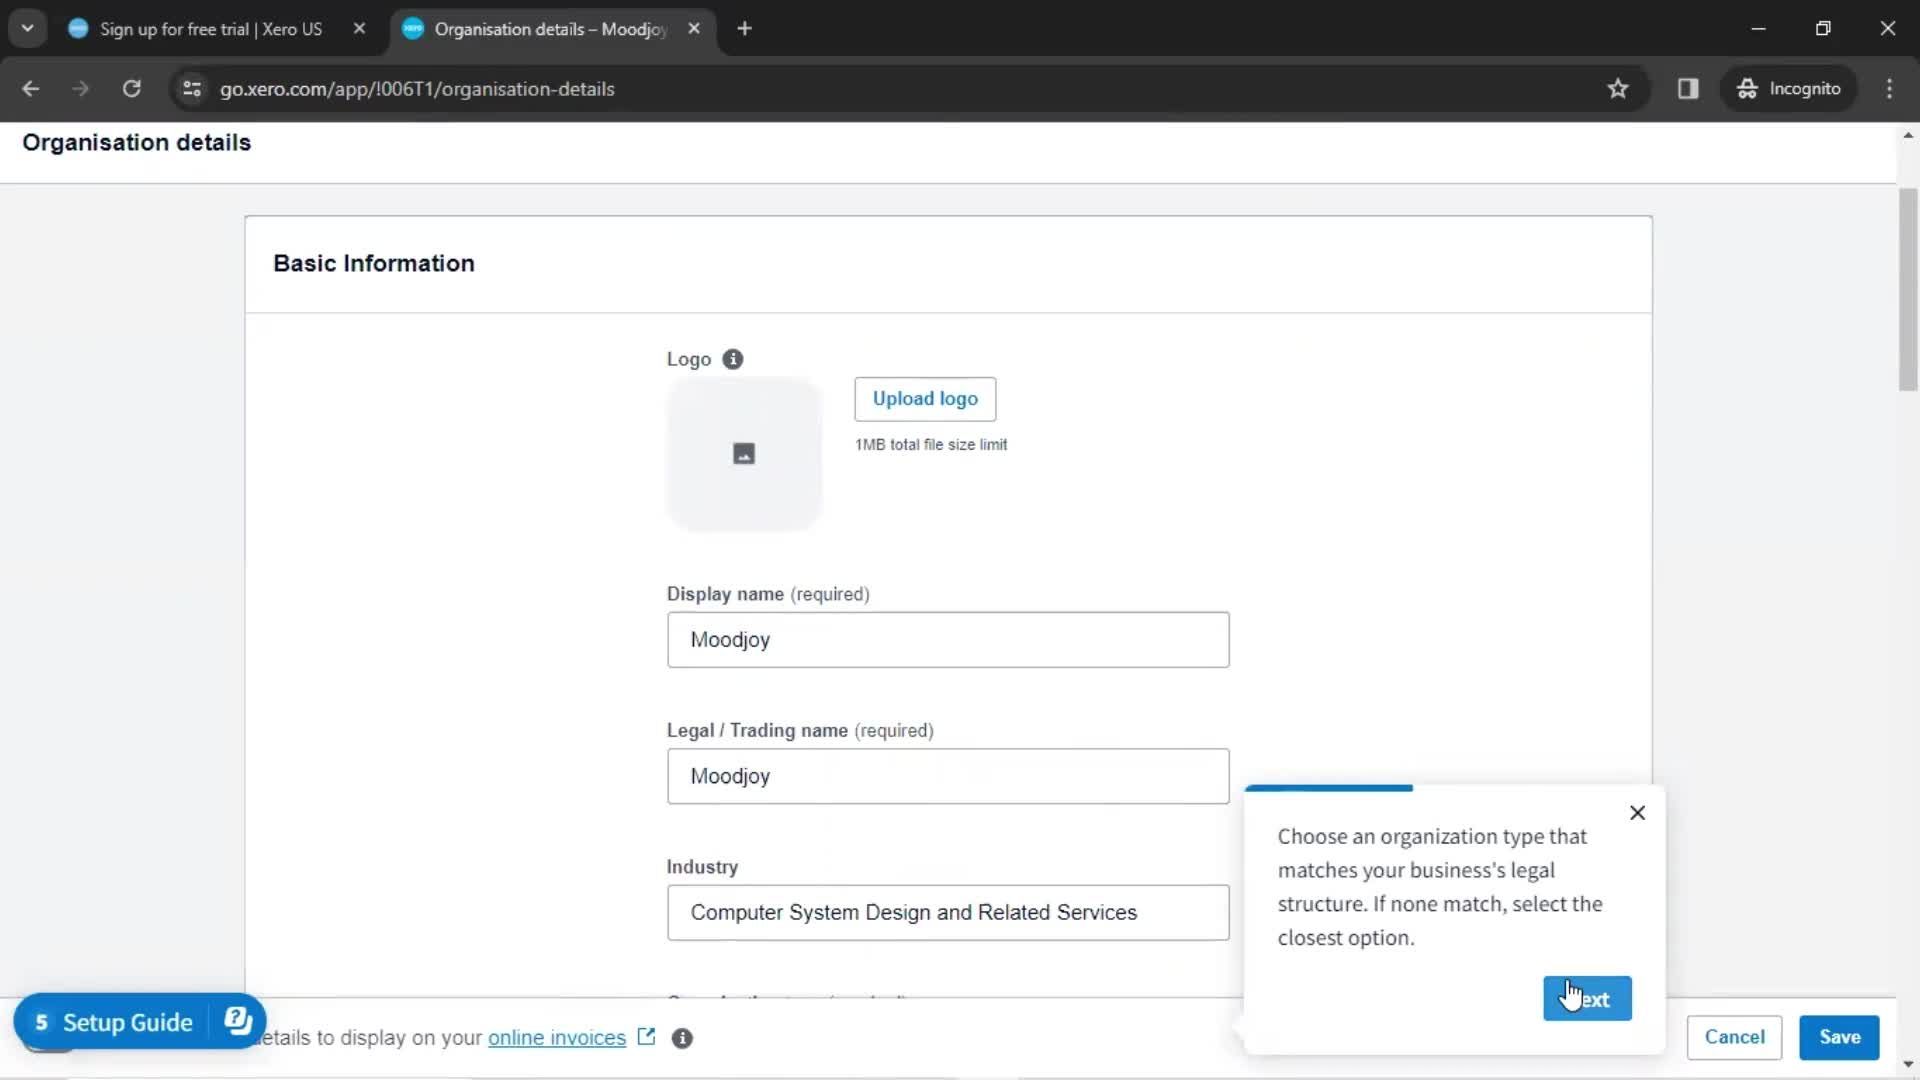
Task: Click the site information icon in address bar
Action: pos(192,89)
